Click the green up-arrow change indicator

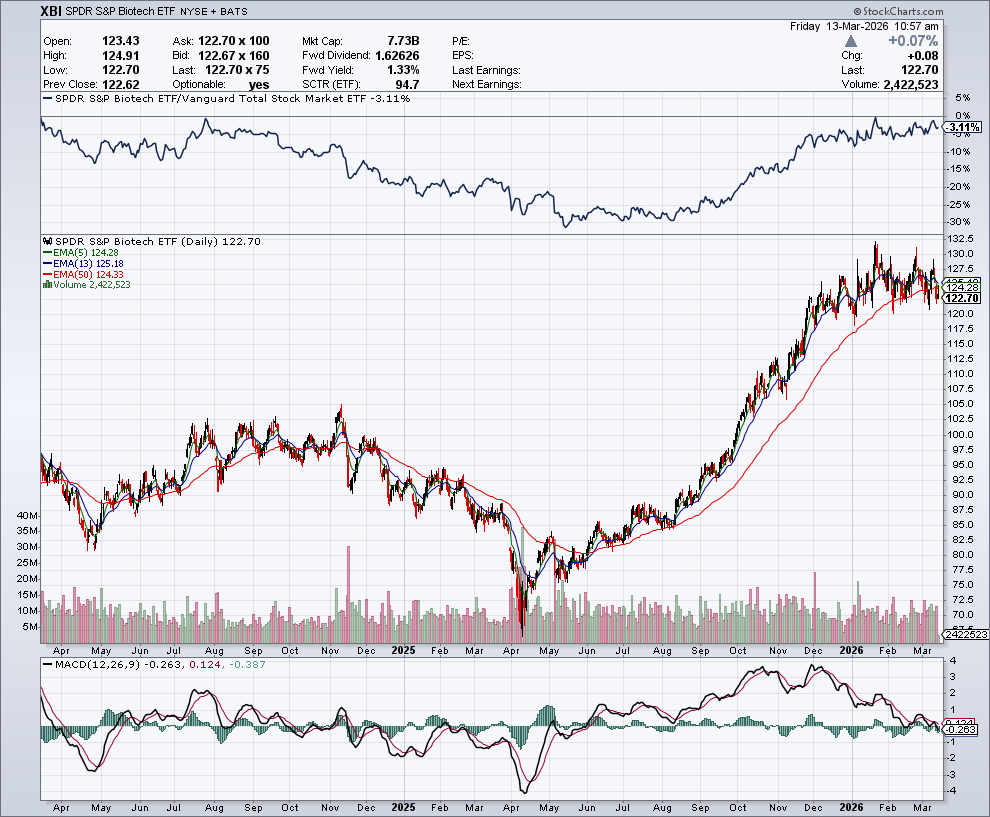click(850, 41)
